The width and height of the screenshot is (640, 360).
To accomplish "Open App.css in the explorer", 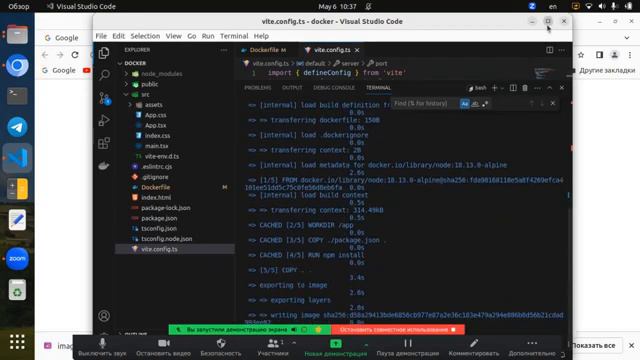I will click(x=156, y=115).
